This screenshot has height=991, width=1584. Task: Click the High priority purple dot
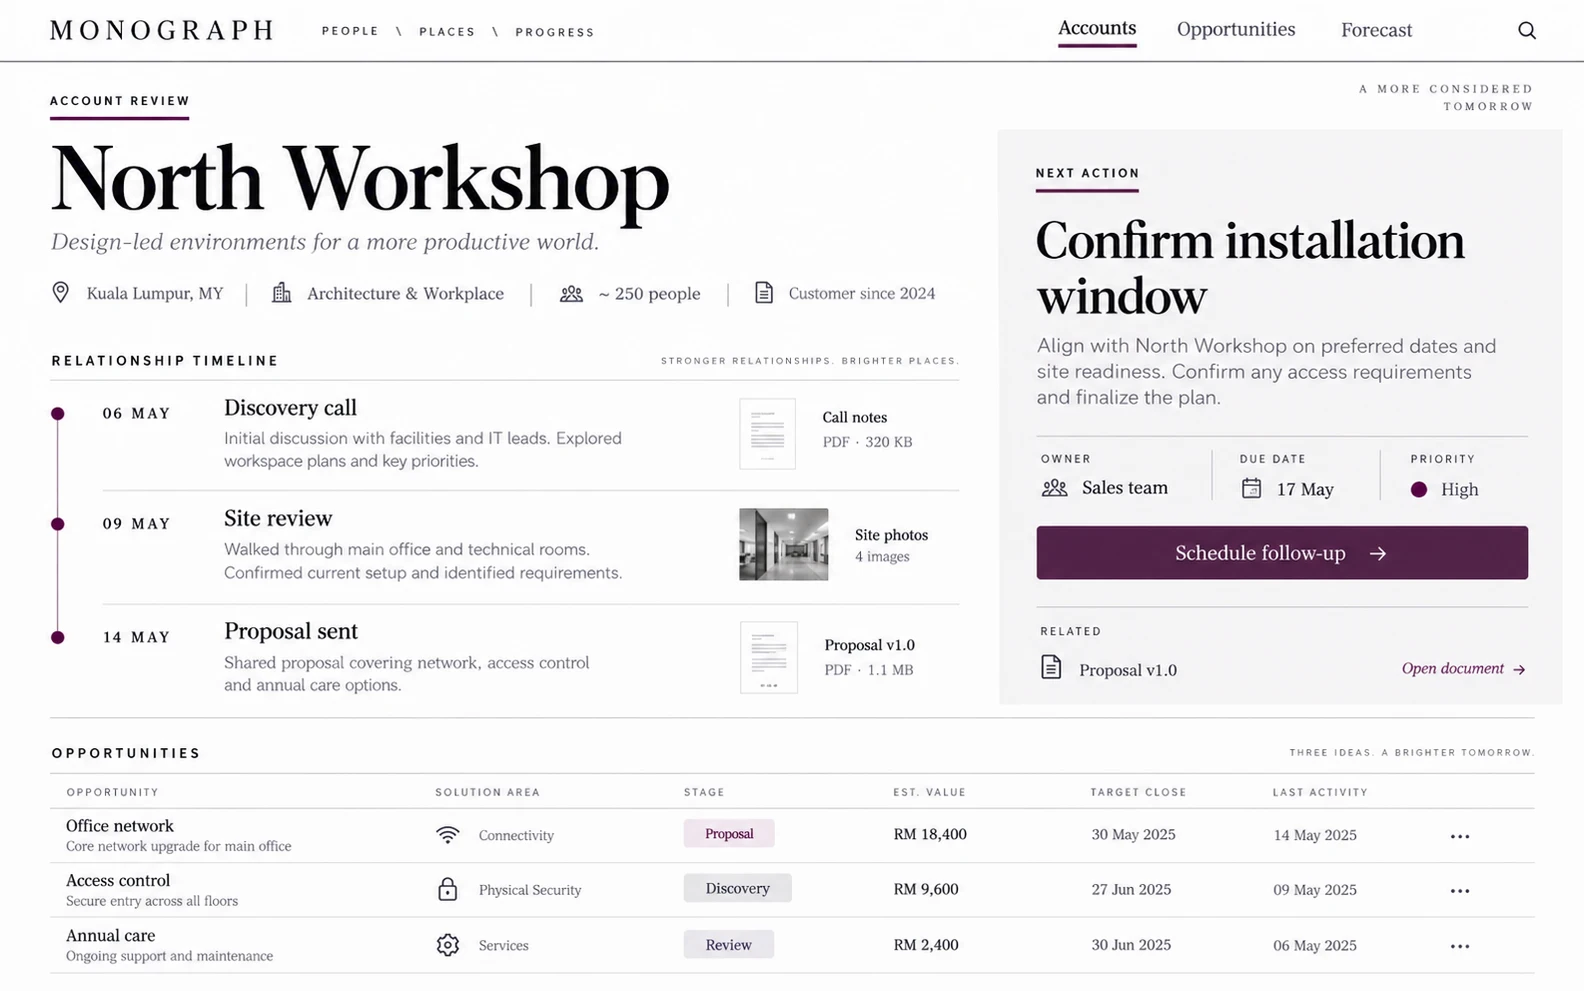click(1418, 489)
